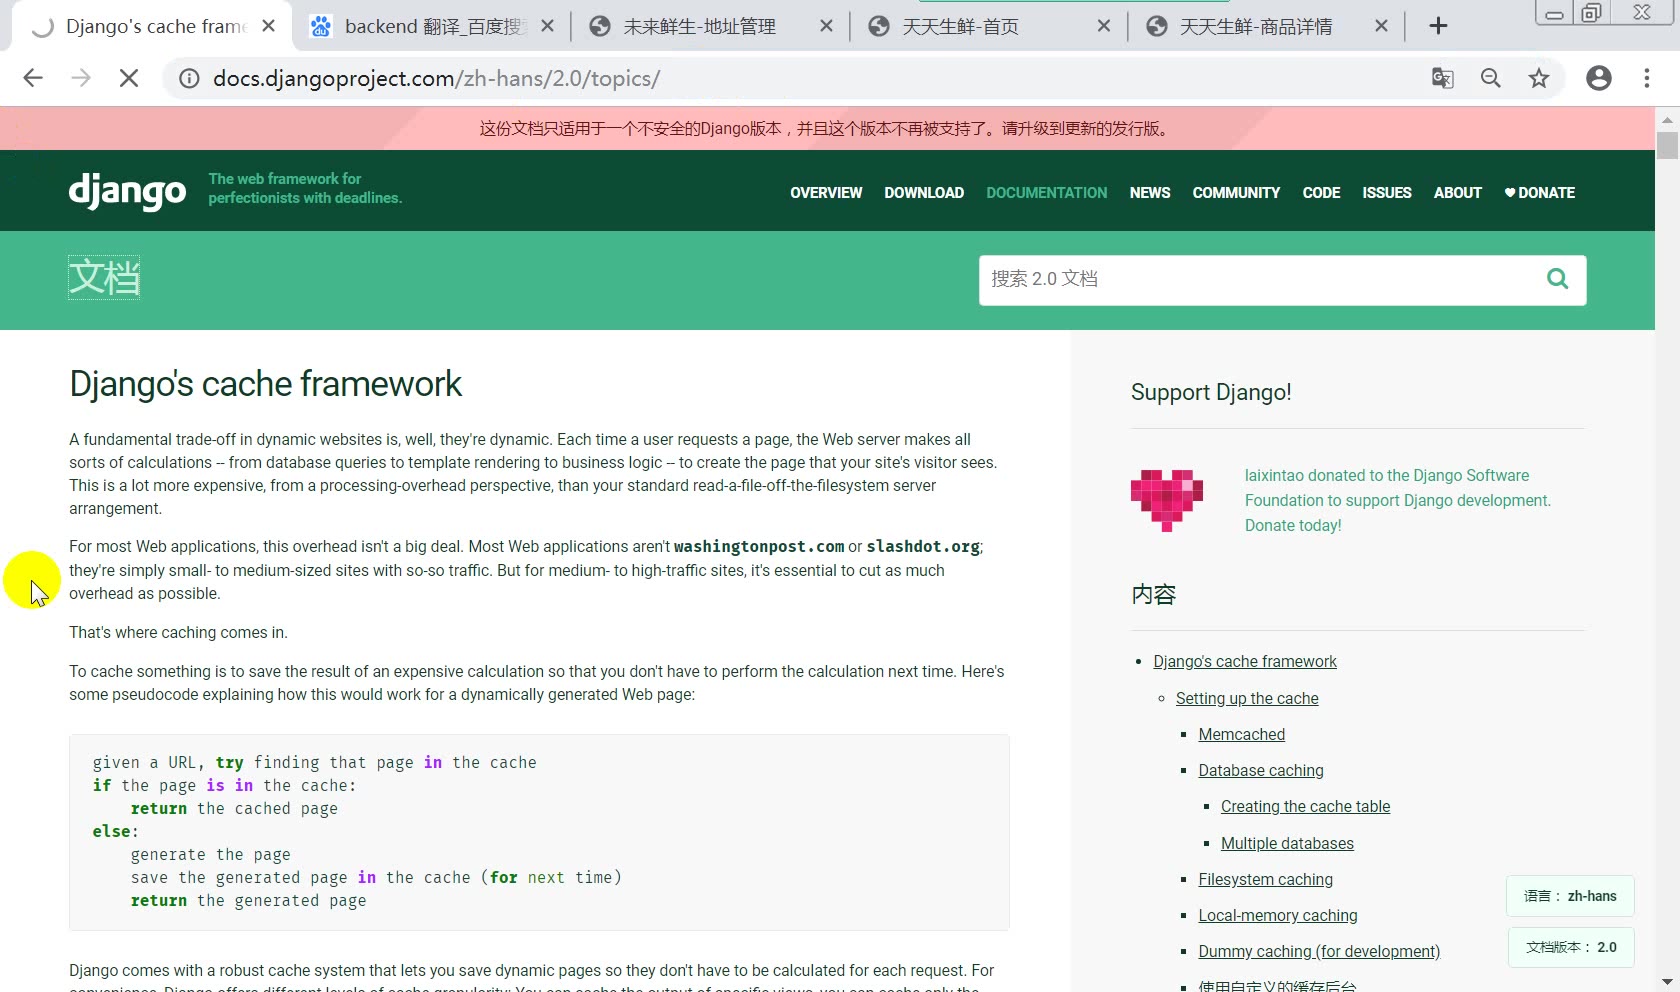Close the 天天生鲜-商品详情 tab

[1381, 26]
